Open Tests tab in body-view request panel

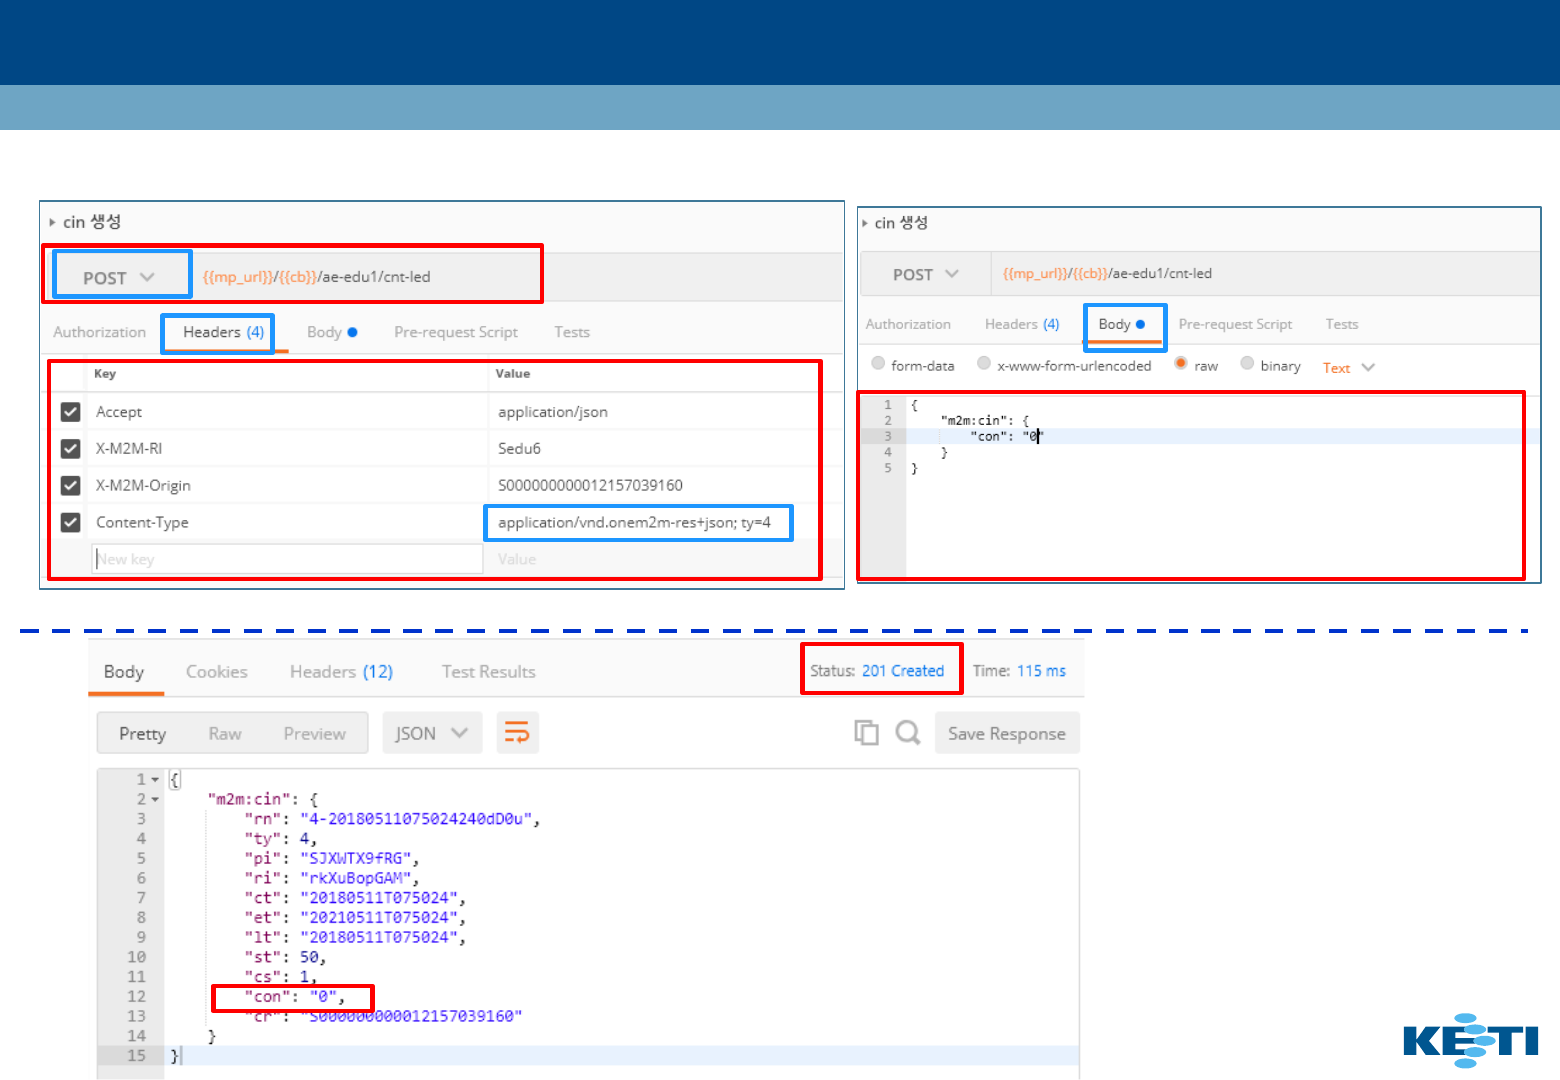(x=1342, y=324)
